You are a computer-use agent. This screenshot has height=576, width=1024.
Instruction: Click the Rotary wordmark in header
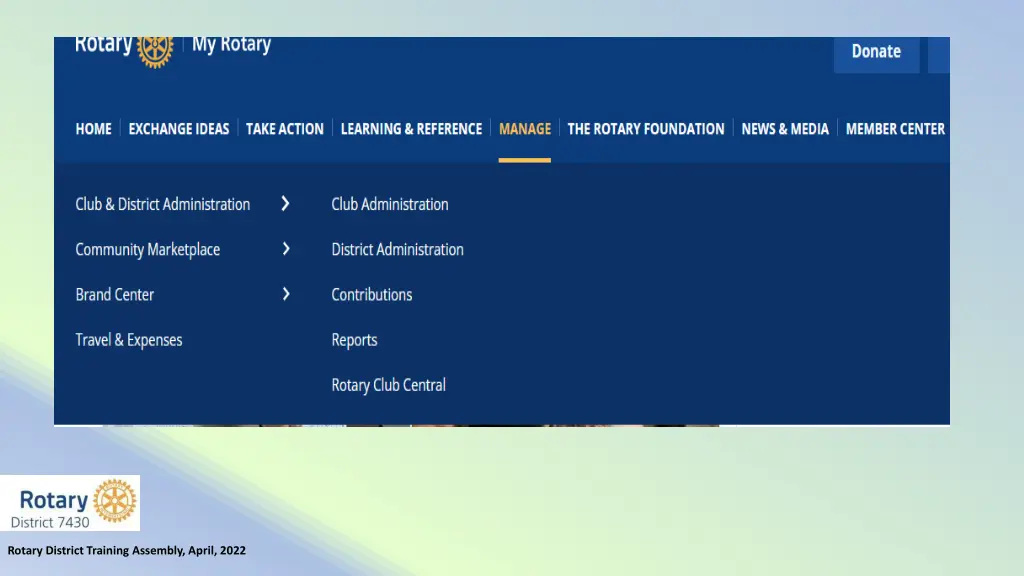point(104,46)
